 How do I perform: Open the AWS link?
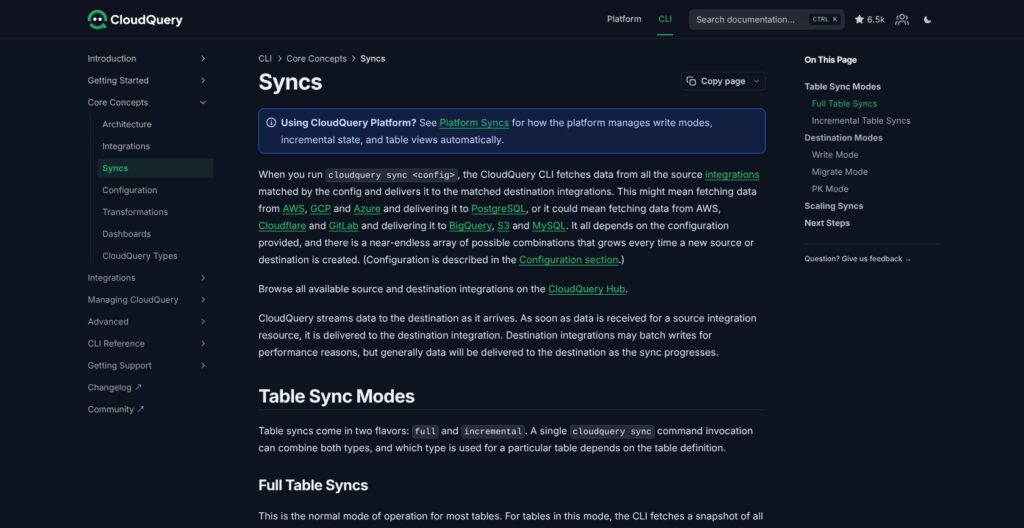(293, 208)
